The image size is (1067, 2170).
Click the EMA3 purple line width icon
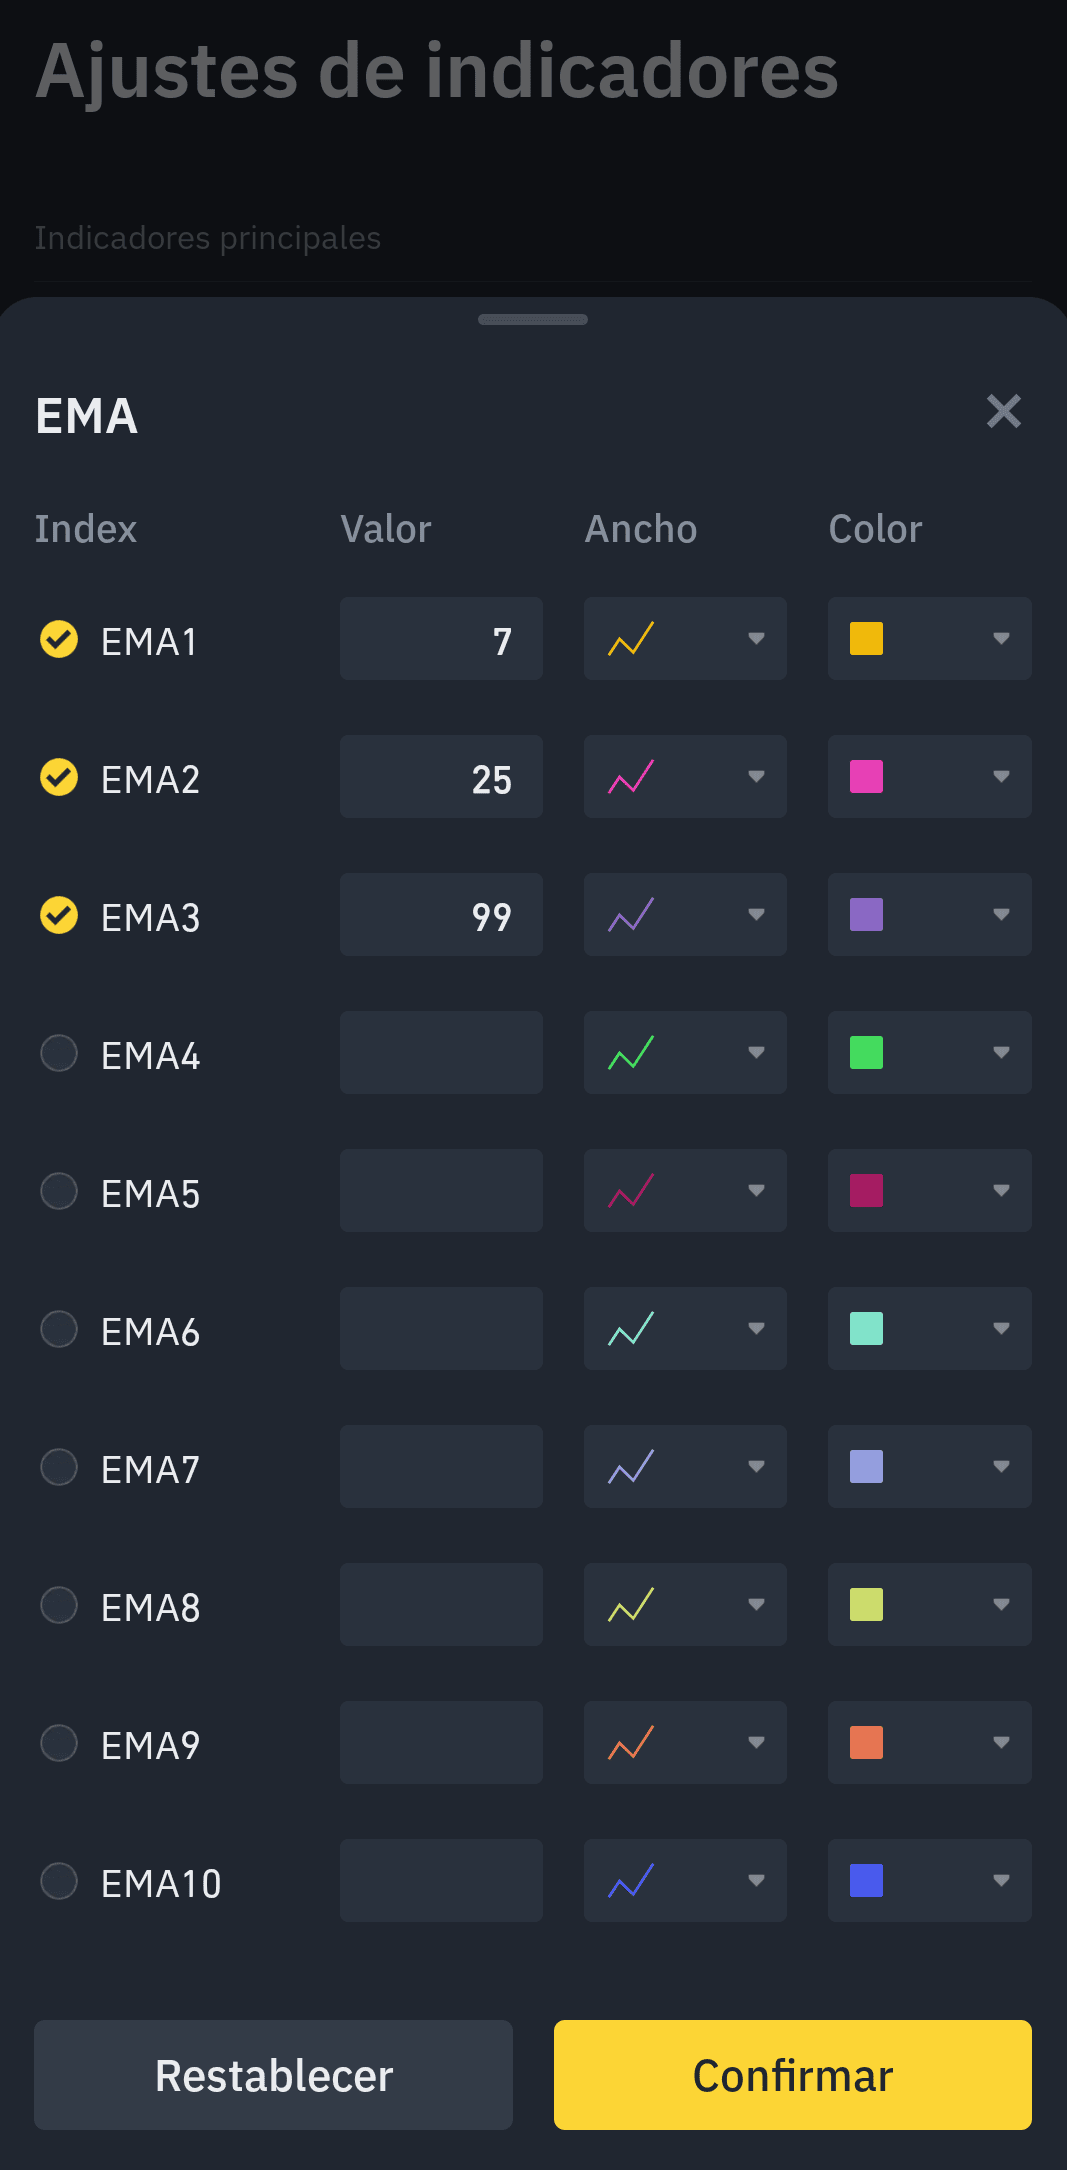(631, 915)
